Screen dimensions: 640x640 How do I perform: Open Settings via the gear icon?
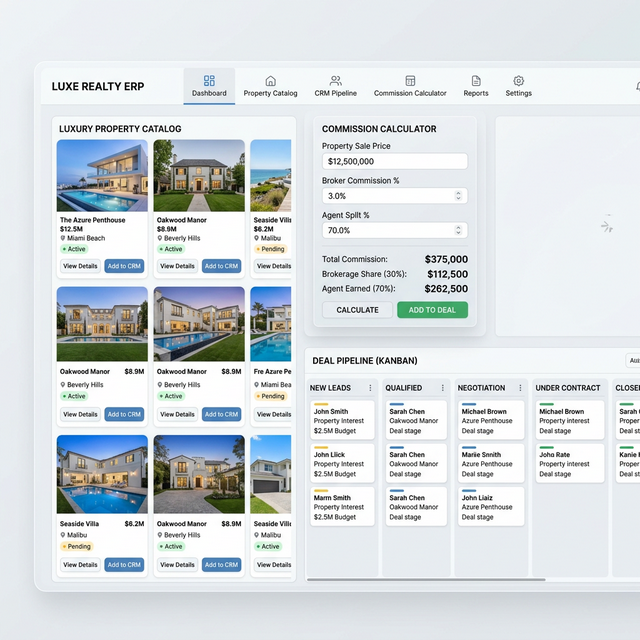coord(518,81)
